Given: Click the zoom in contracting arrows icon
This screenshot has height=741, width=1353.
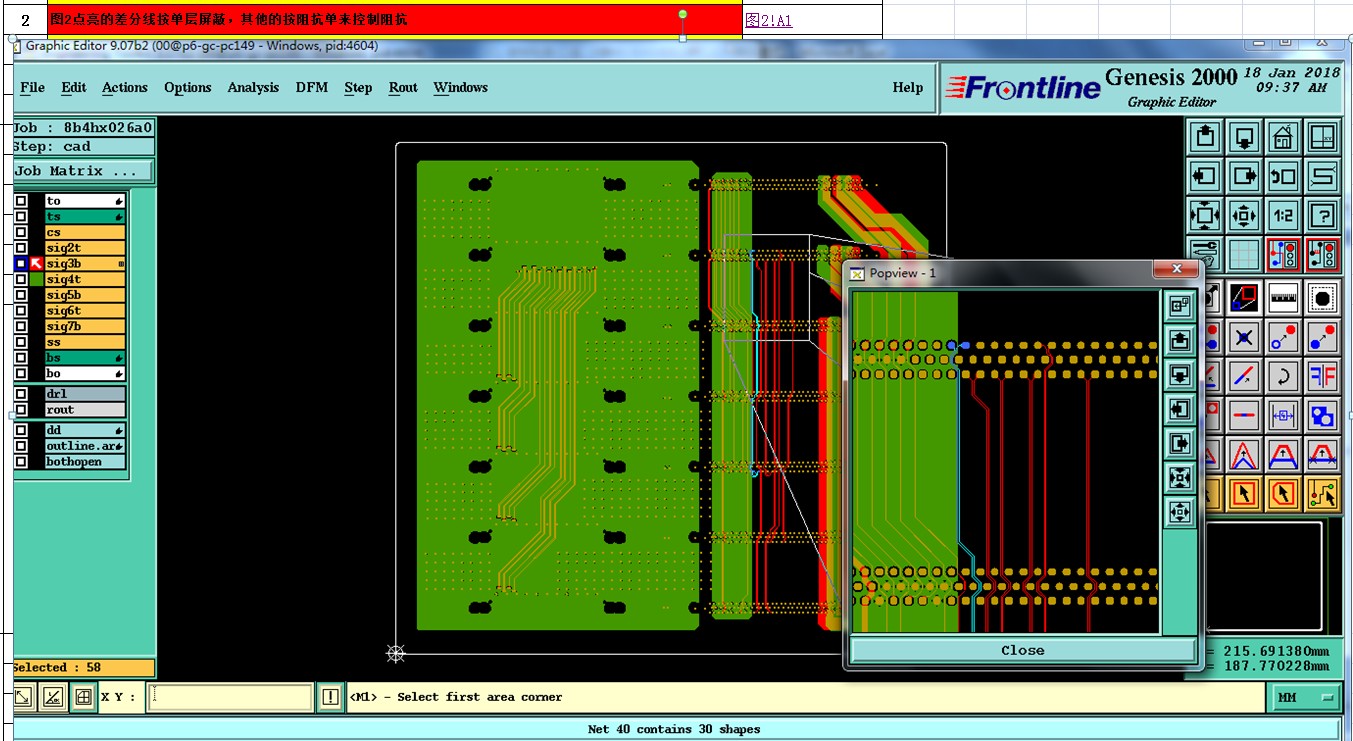Looking at the screenshot, I should [x=1244, y=215].
